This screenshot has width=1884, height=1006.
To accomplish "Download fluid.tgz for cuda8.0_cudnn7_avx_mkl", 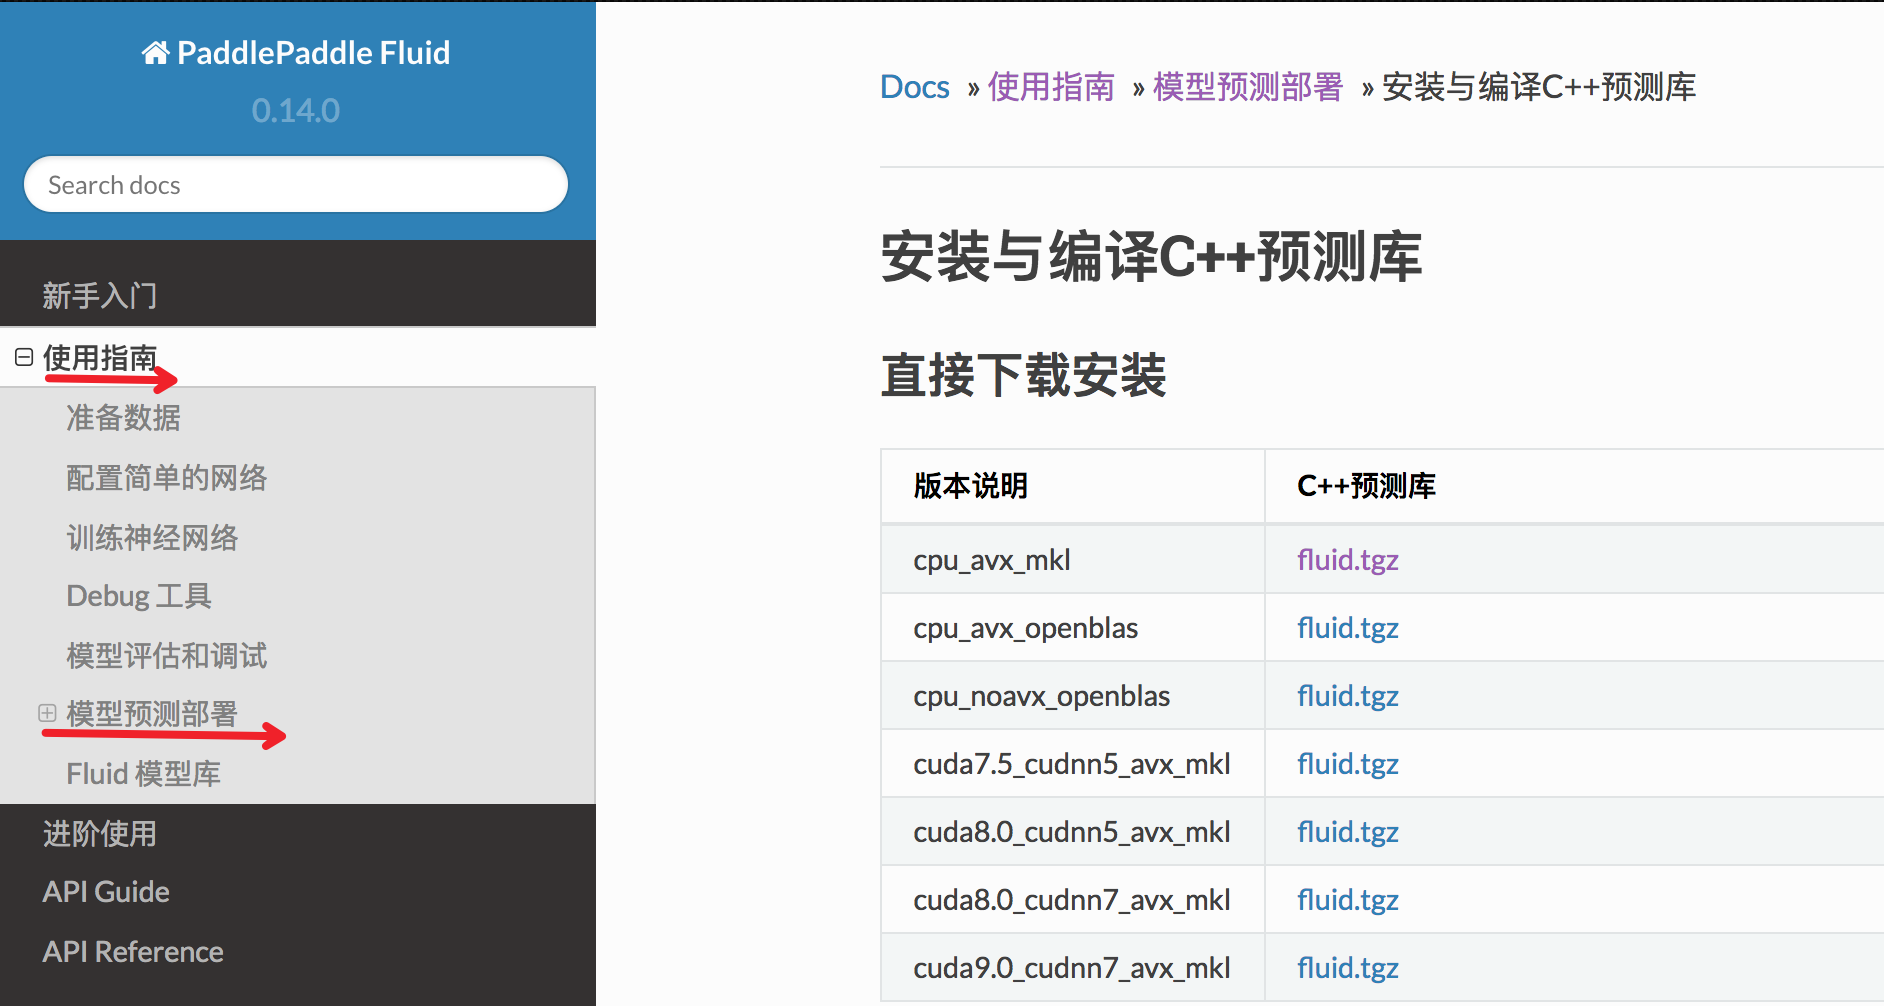I will click(x=1348, y=900).
